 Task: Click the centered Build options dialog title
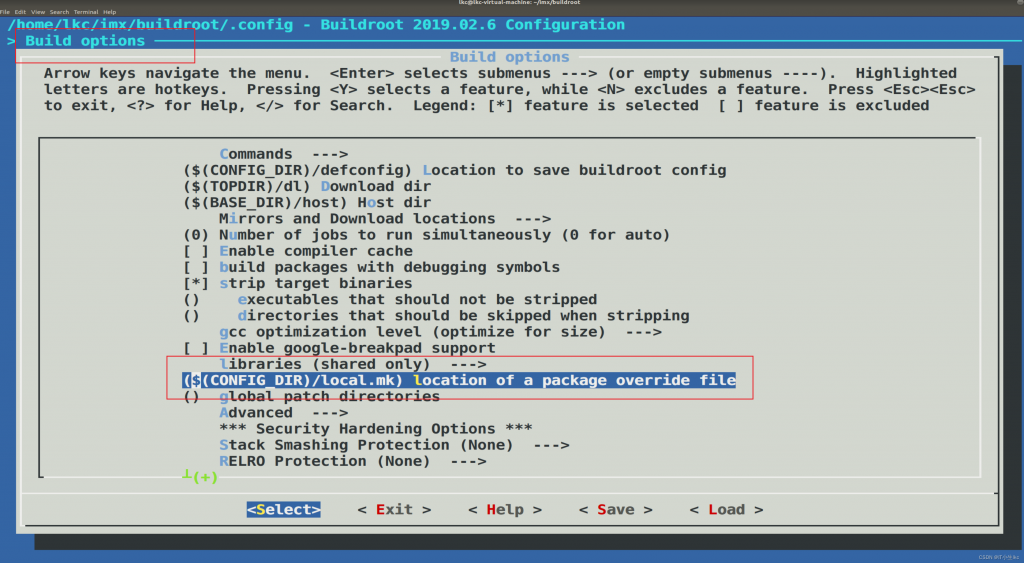pyautogui.click(x=509, y=57)
